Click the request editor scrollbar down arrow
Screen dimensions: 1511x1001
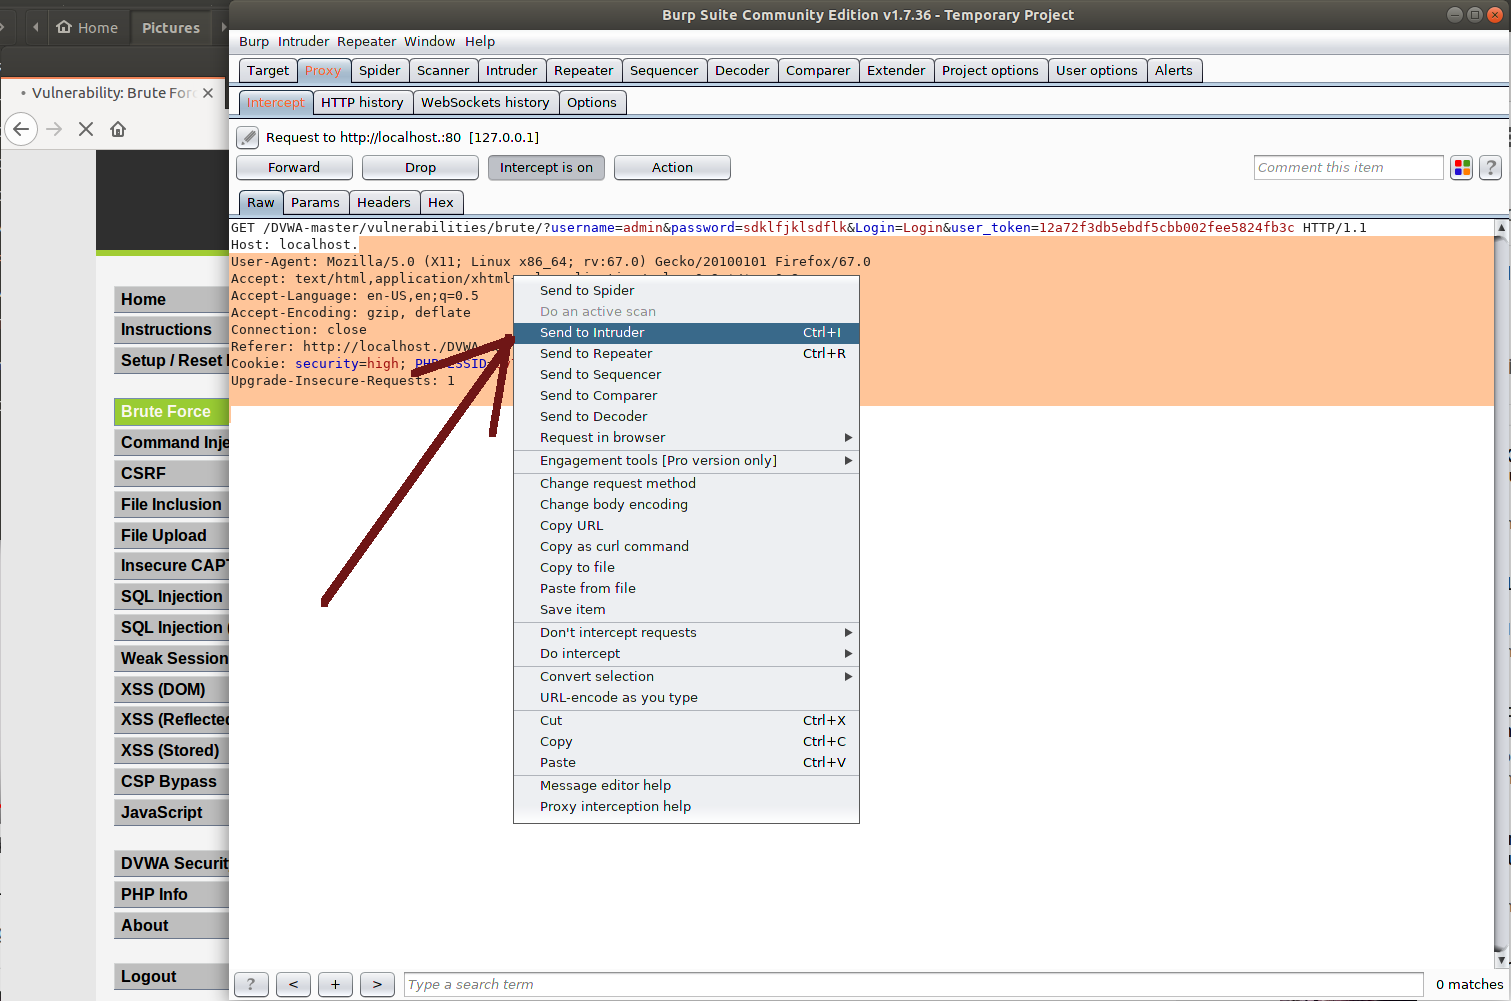click(1501, 960)
